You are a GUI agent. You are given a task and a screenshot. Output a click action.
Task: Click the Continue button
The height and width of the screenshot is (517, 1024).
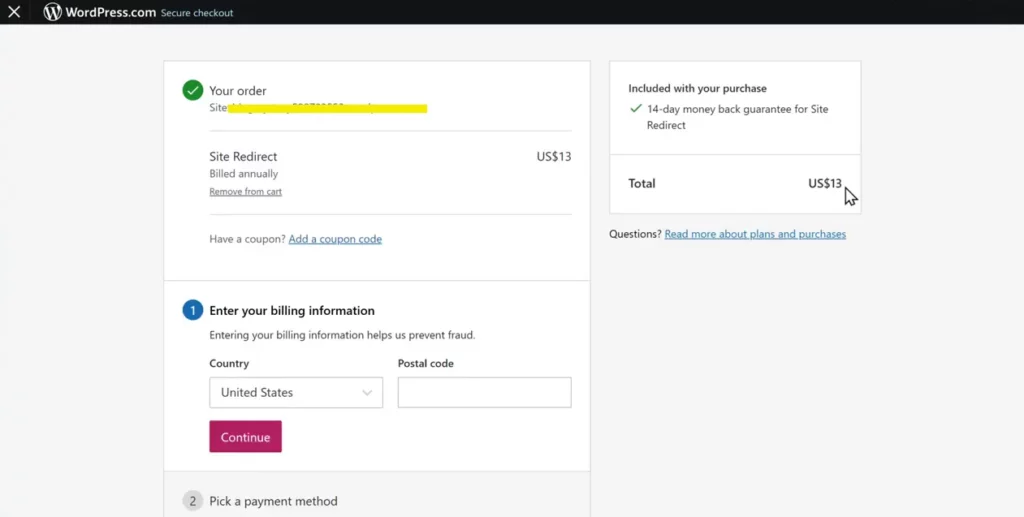[246, 437]
